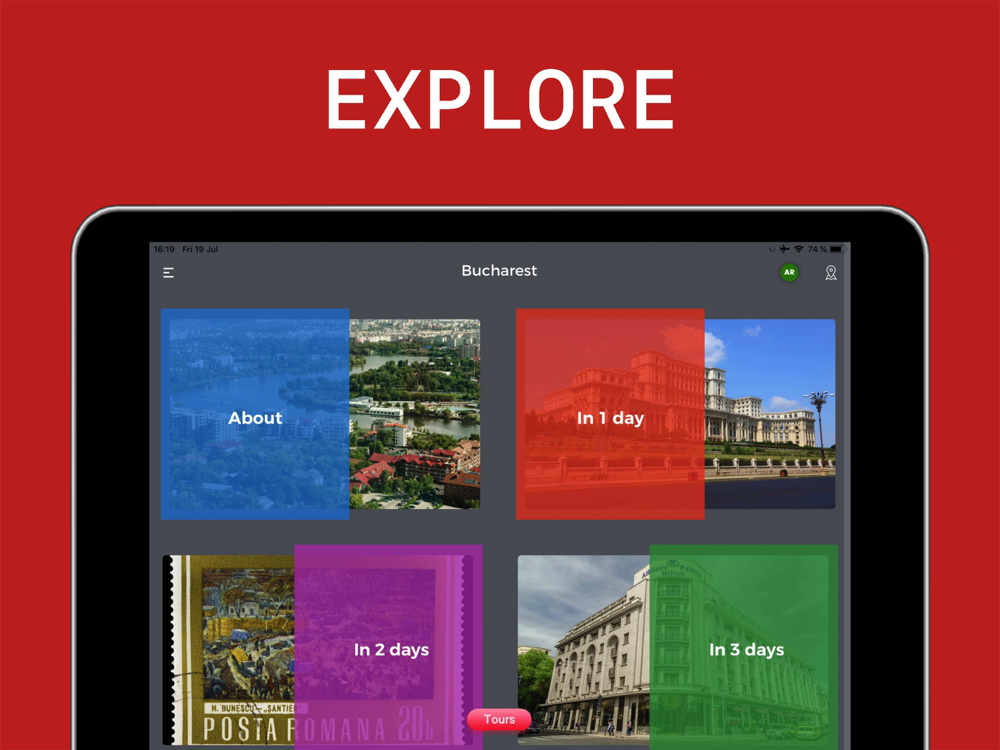Viewport: 1000px width, 750px height.
Task: Open the In 3 days card
Action: point(677,649)
